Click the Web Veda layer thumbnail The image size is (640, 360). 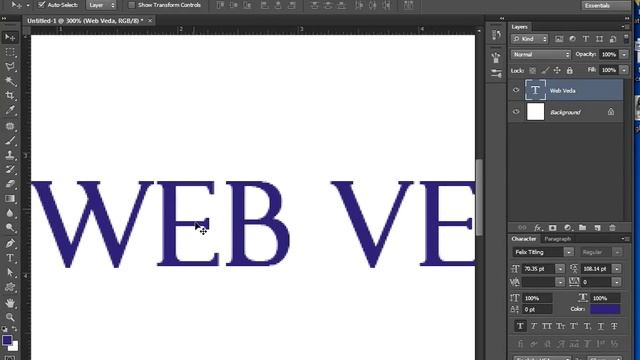click(535, 90)
